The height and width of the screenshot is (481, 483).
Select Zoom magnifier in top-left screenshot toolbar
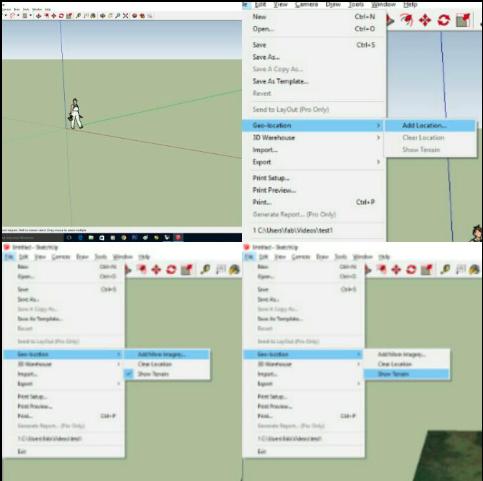(117, 16)
